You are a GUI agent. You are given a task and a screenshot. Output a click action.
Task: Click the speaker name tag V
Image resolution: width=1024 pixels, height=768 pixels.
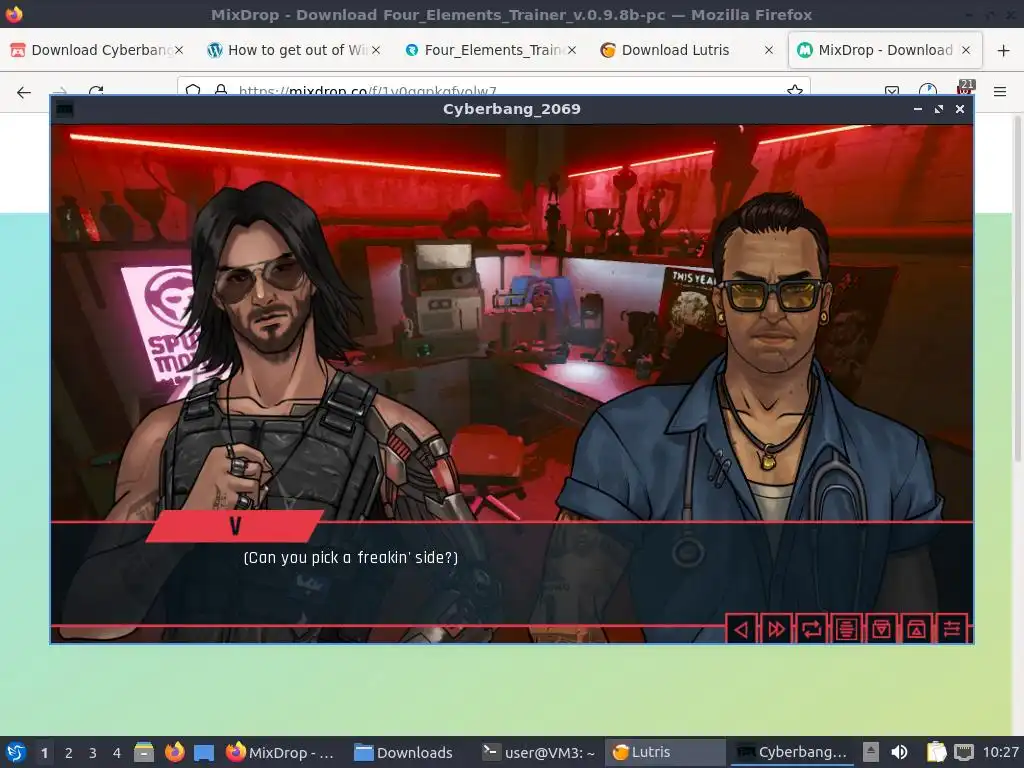[235, 526]
